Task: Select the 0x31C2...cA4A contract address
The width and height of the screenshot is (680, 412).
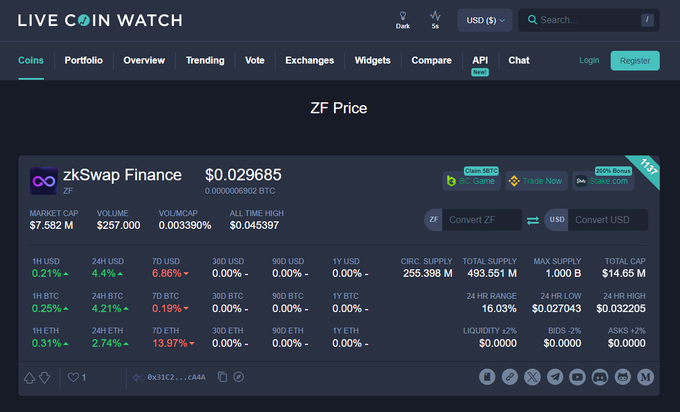Action: coord(176,377)
